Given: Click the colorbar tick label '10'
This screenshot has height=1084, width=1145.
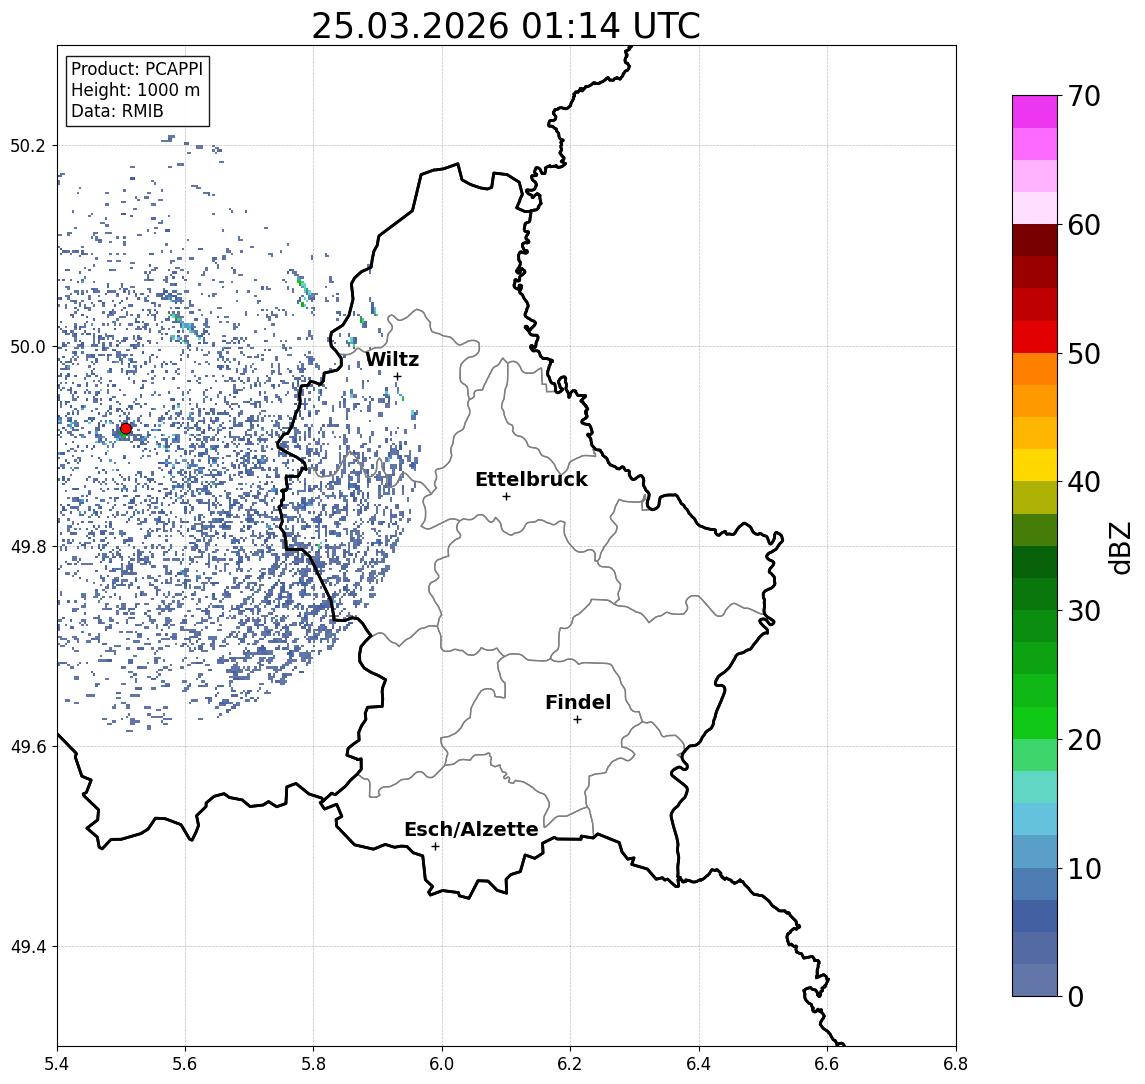Looking at the screenshot, I should pyautogui.click(x=1084, y=868).
